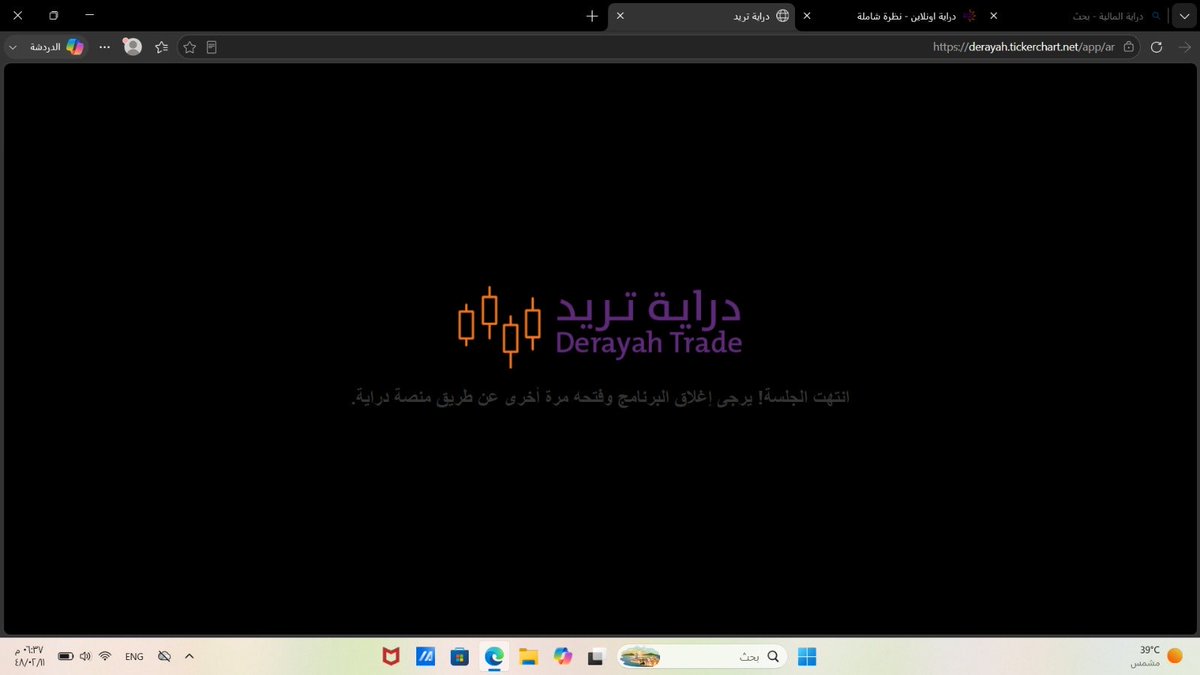1200x675 pixels.
Task: Expand the الدردشة dropdown chevron
Action: click(14, 47)
